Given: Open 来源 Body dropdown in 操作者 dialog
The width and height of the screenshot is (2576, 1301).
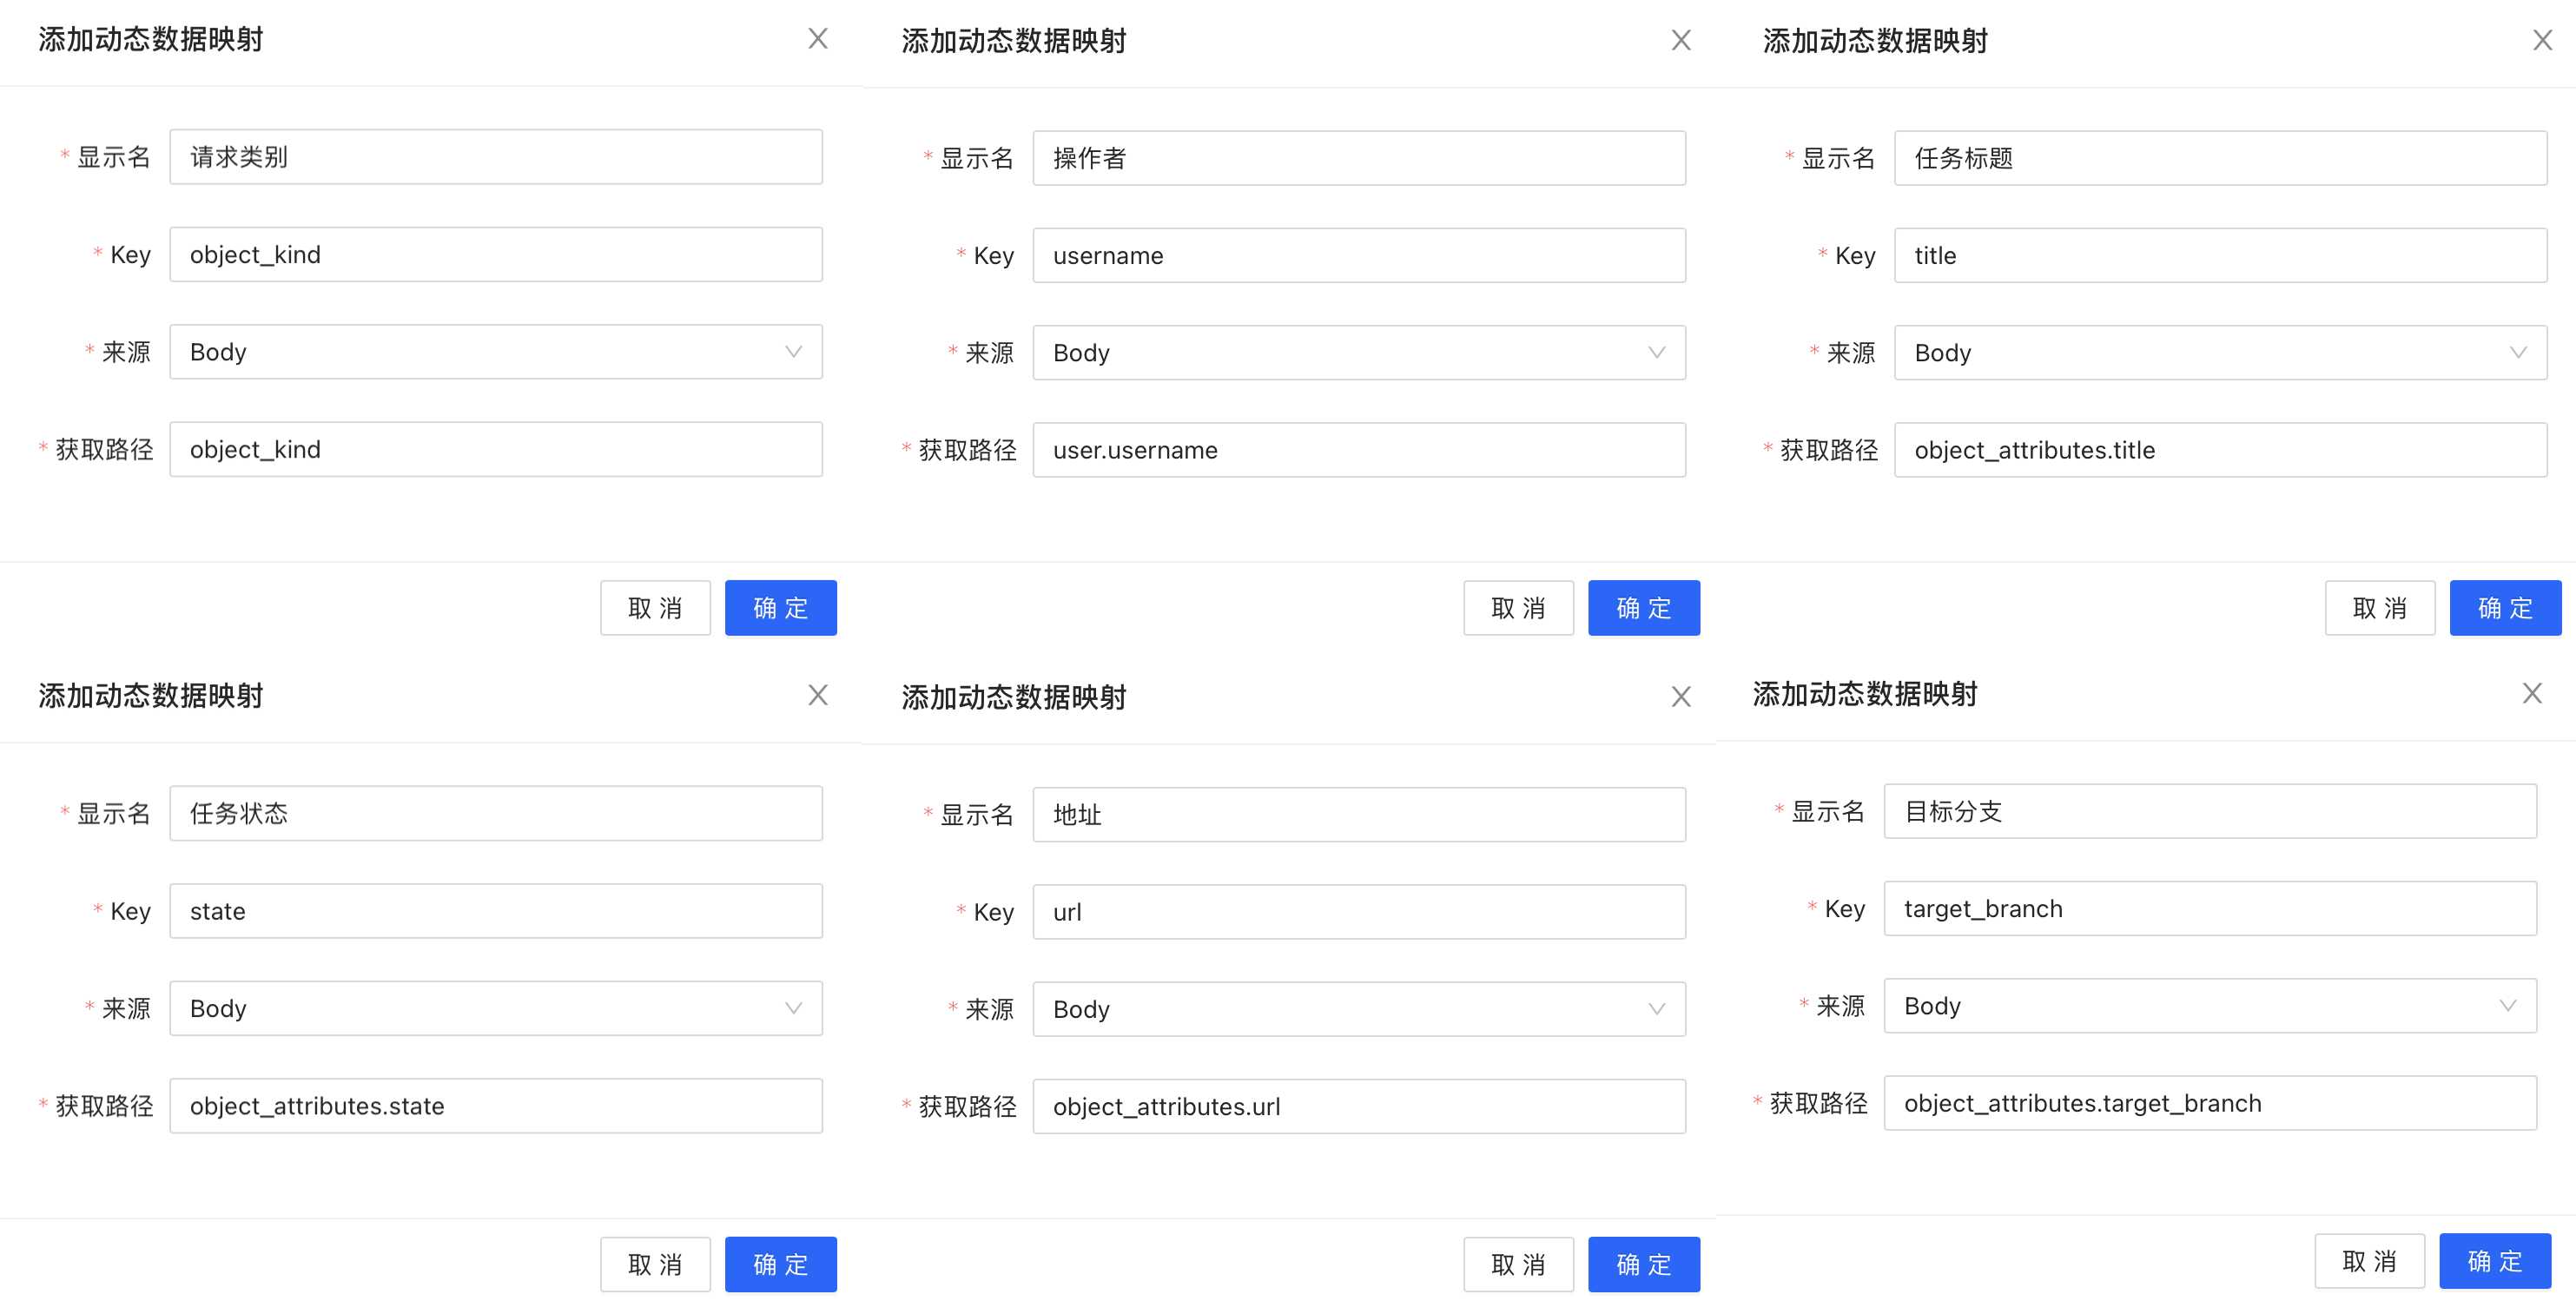Looking at the screenshot, I should point(1359,353).
